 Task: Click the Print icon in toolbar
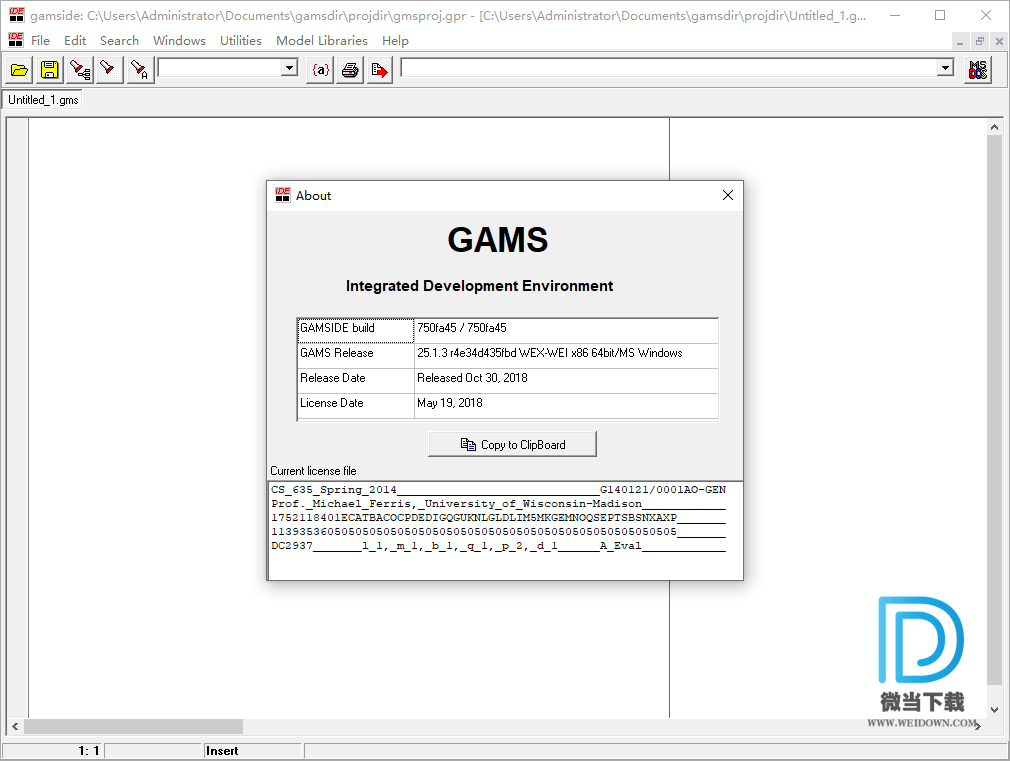[349, 70]
